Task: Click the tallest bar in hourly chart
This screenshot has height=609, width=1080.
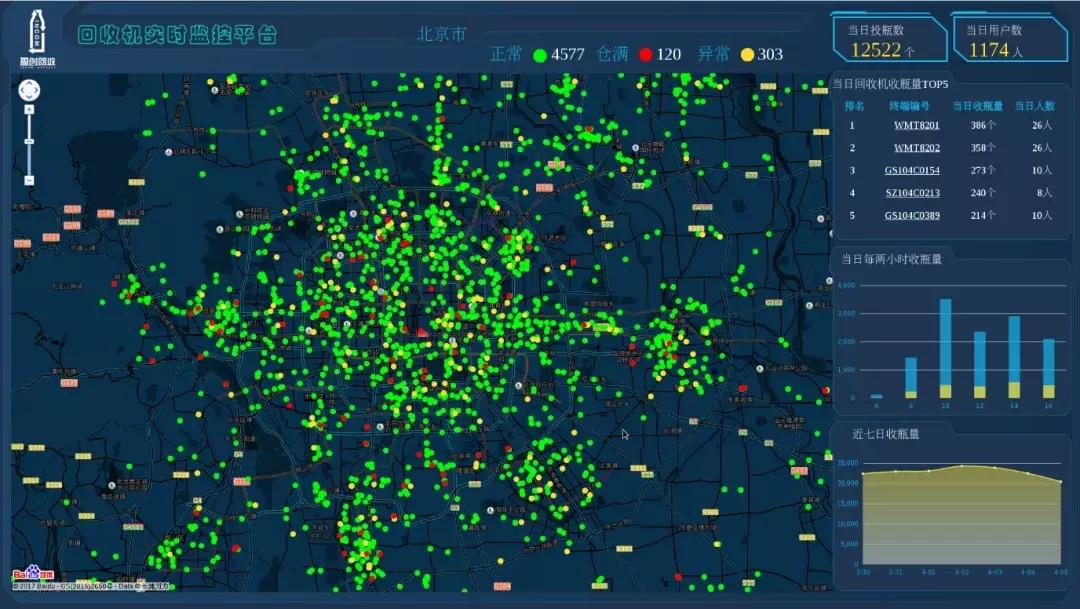Action: 946,347
